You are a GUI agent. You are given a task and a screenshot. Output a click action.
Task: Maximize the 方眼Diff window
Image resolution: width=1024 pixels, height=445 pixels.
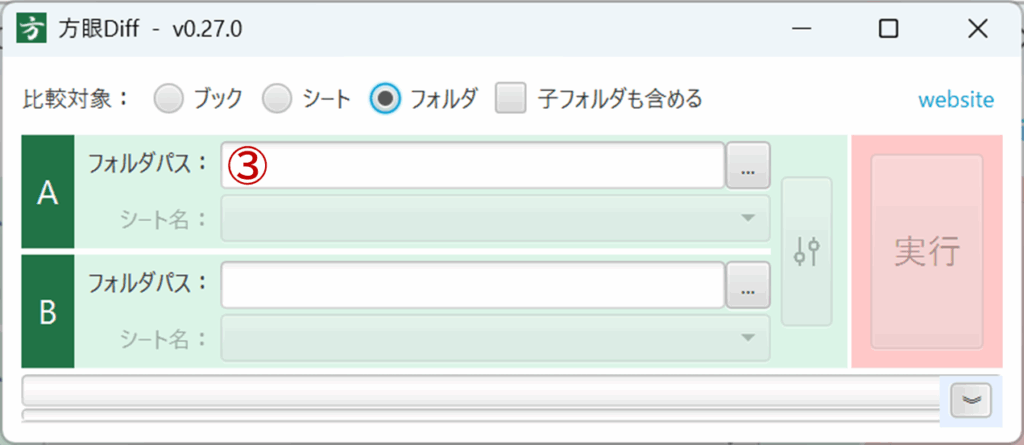tap(888, 29)
